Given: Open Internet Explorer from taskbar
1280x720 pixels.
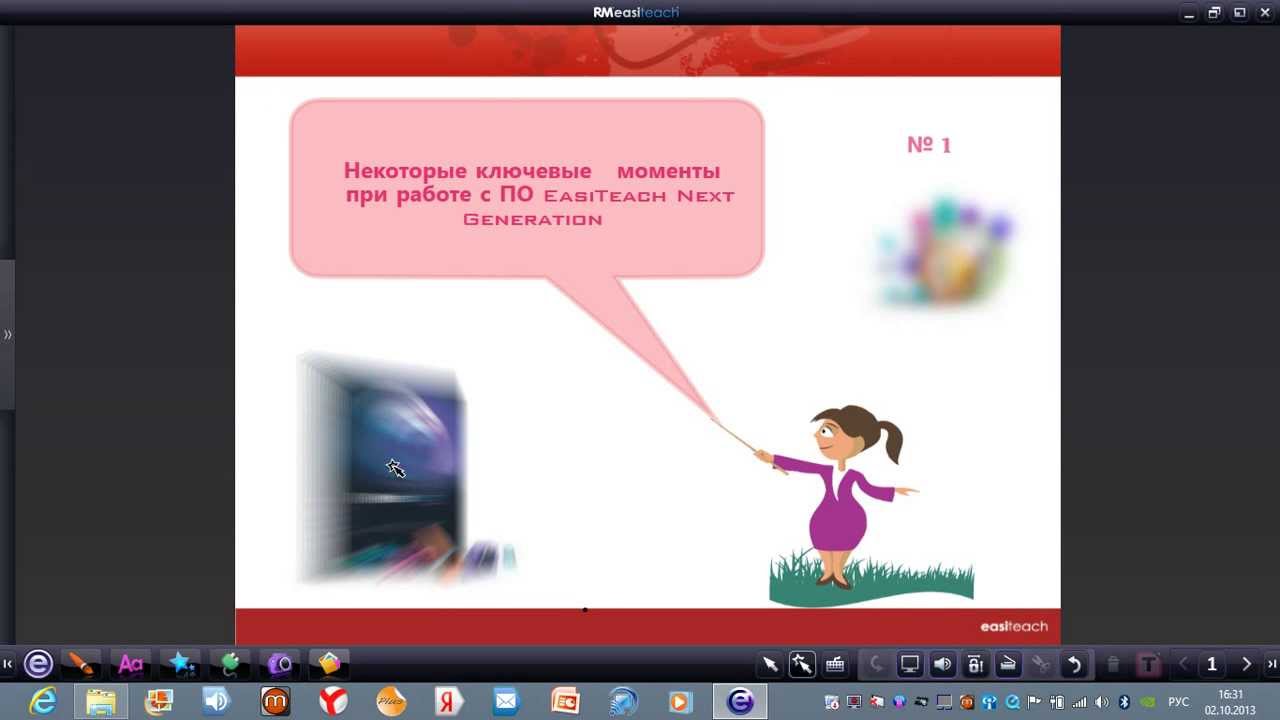Looking at the screenshot, I should point(43,702).
